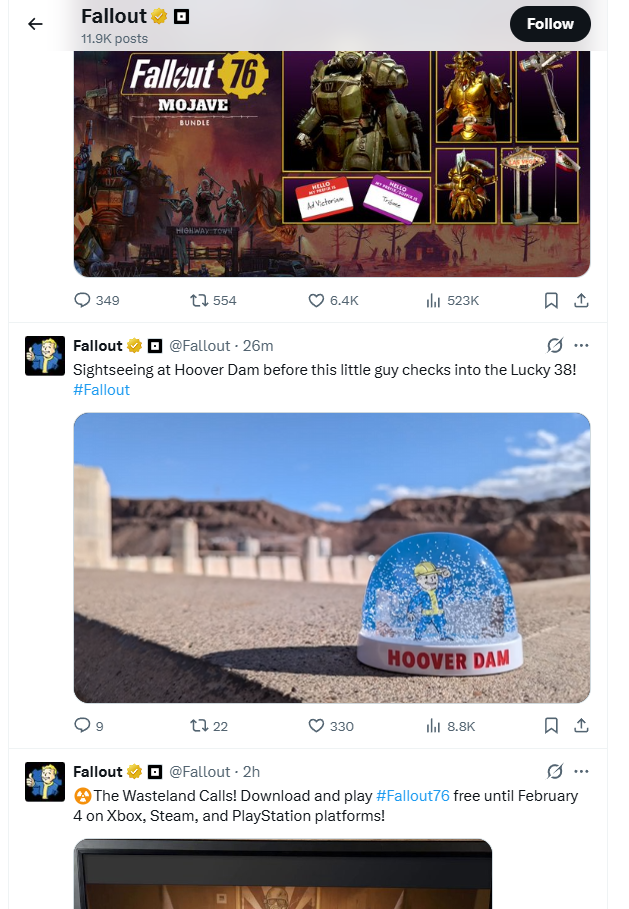Open the #Fallout76 hashtag link
Viewport: 629px width, 909px height.
(x=413, y=796)
